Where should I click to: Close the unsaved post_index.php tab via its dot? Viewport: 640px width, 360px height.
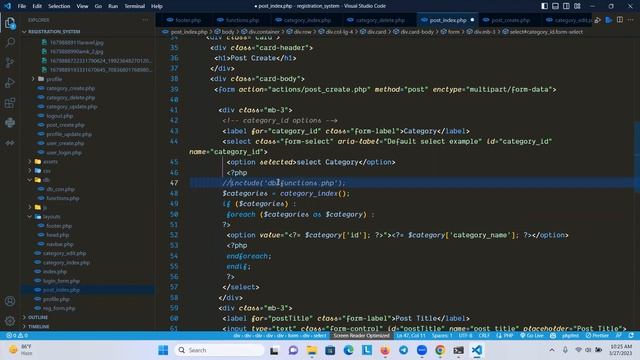[x=472, y=20]
